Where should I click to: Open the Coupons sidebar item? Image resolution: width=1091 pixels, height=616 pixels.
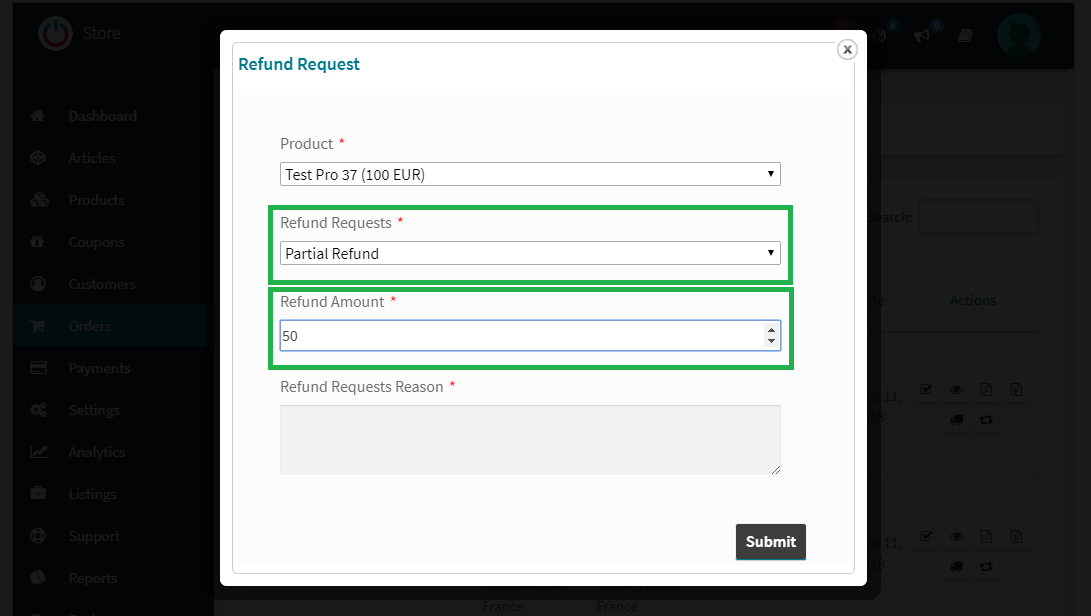pos(97,242)
